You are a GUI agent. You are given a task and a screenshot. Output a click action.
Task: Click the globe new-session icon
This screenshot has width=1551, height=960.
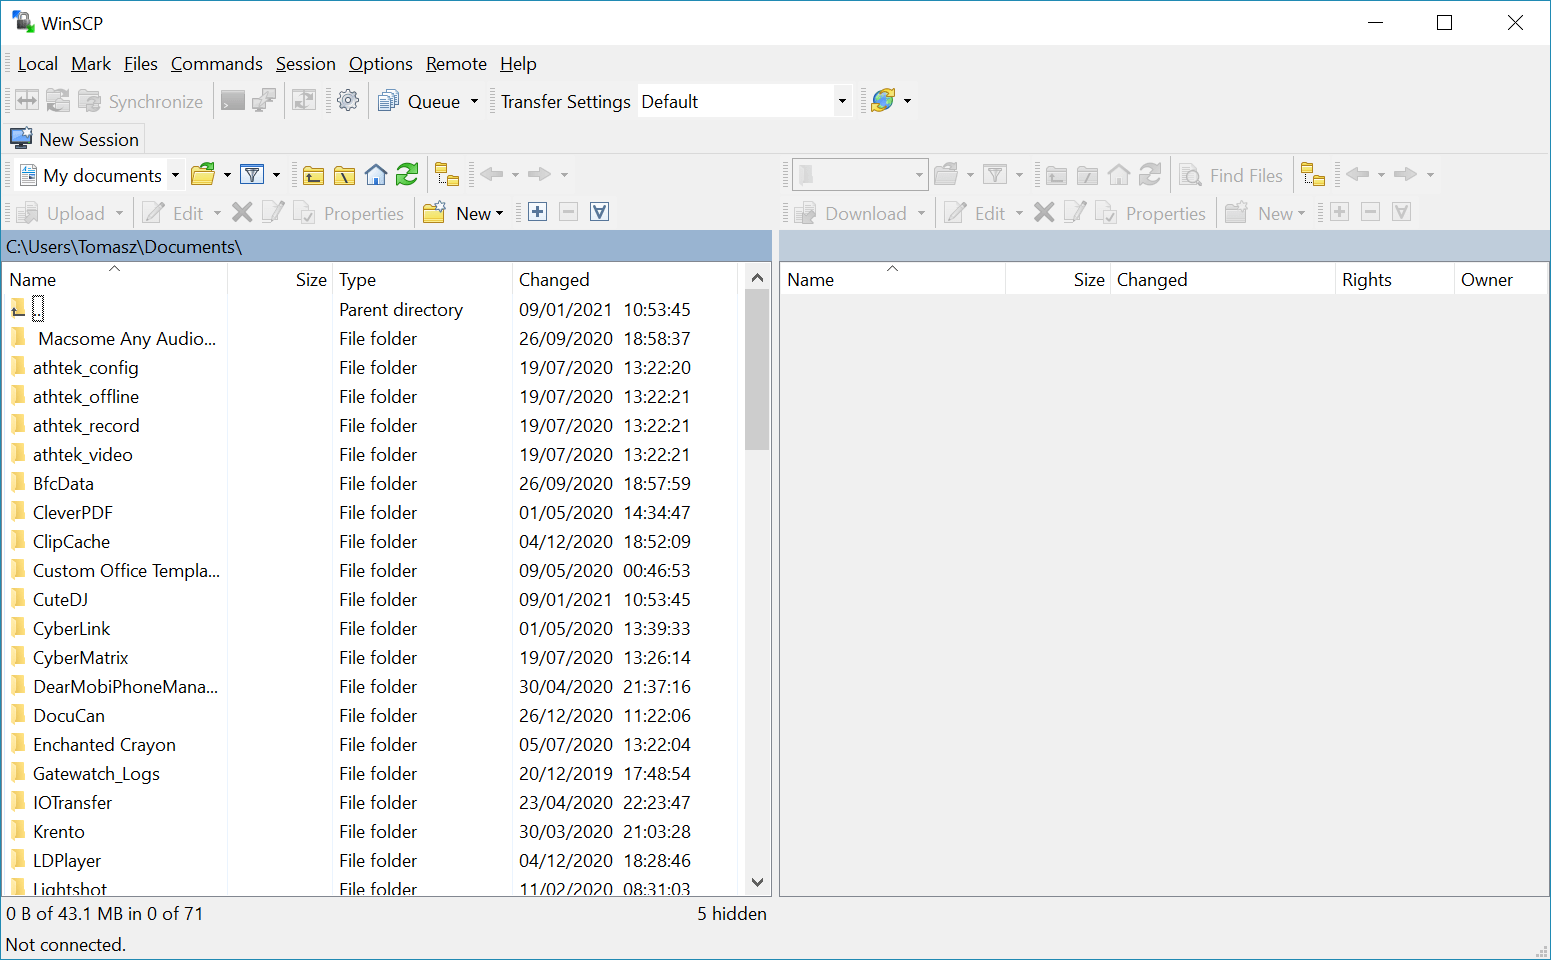[x=883, y=101]
